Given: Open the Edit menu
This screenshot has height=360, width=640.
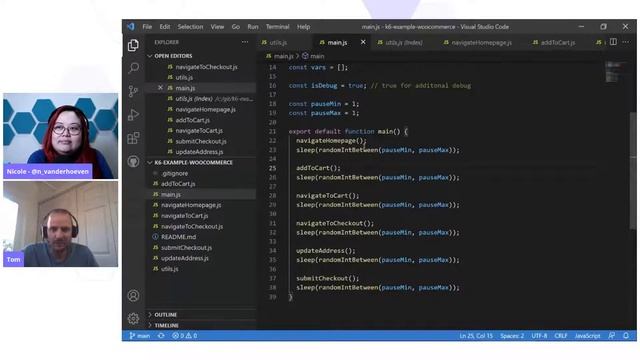Looking at the screenshot, I should pos(165,27).
